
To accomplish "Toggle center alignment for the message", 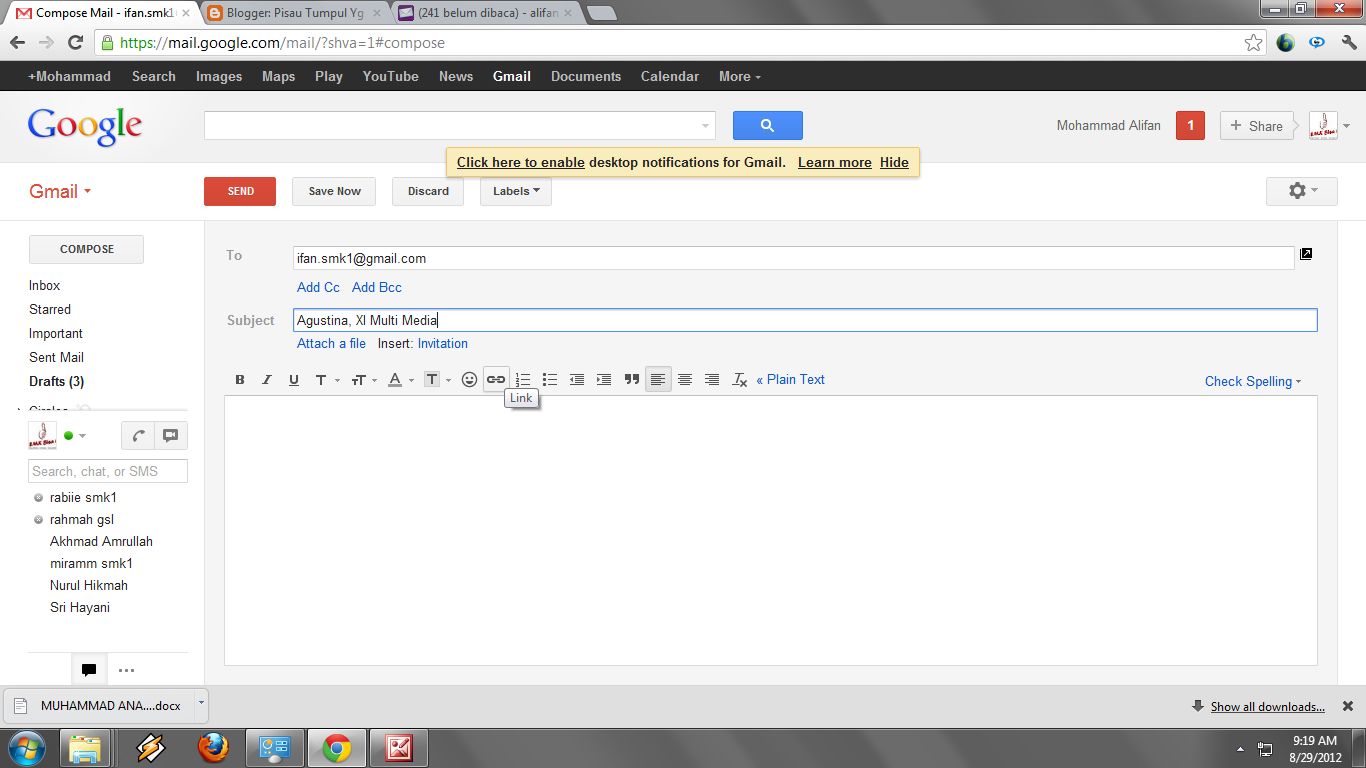I will [x=685, y=379].
